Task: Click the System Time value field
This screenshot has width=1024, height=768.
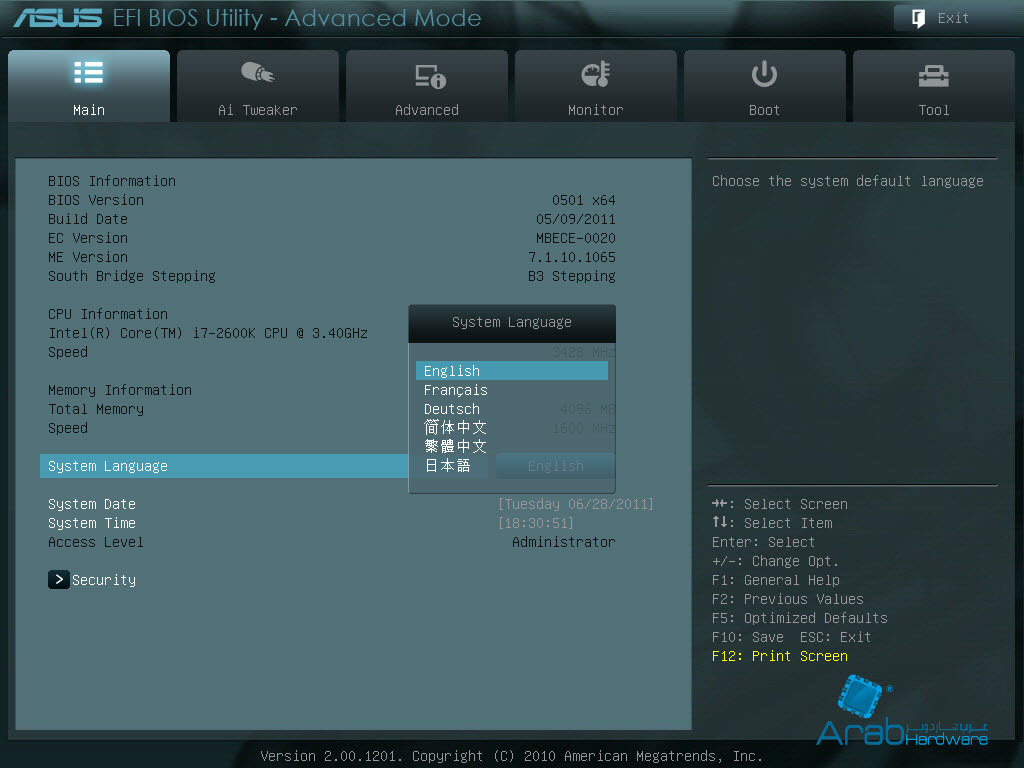Action: pyautogui.click(x=536, y=523)
